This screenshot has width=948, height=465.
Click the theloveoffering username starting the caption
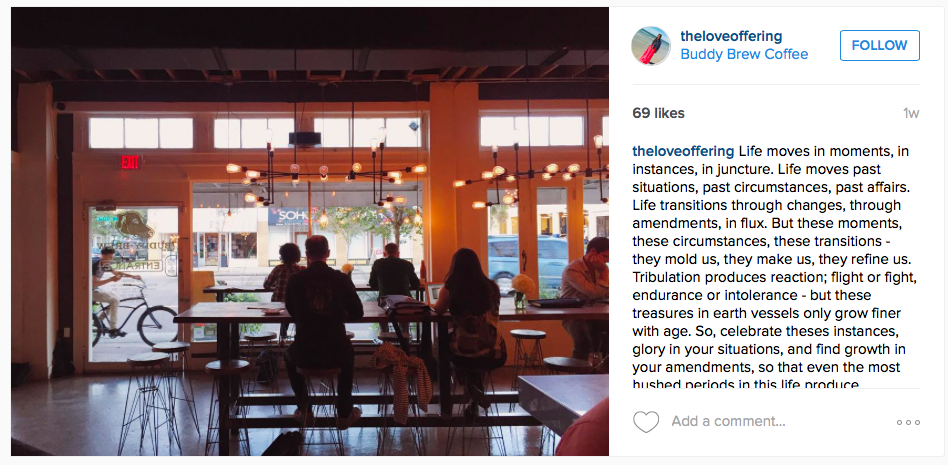pos(683,151)
